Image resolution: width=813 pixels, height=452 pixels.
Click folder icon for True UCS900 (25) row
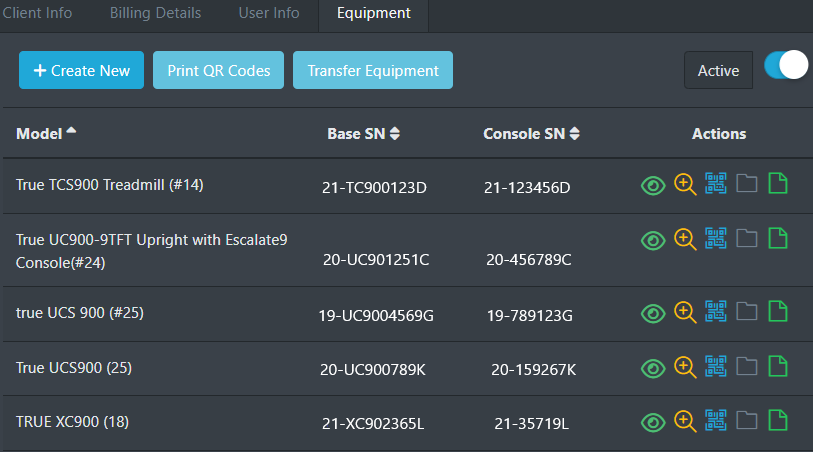click(746, 367)
